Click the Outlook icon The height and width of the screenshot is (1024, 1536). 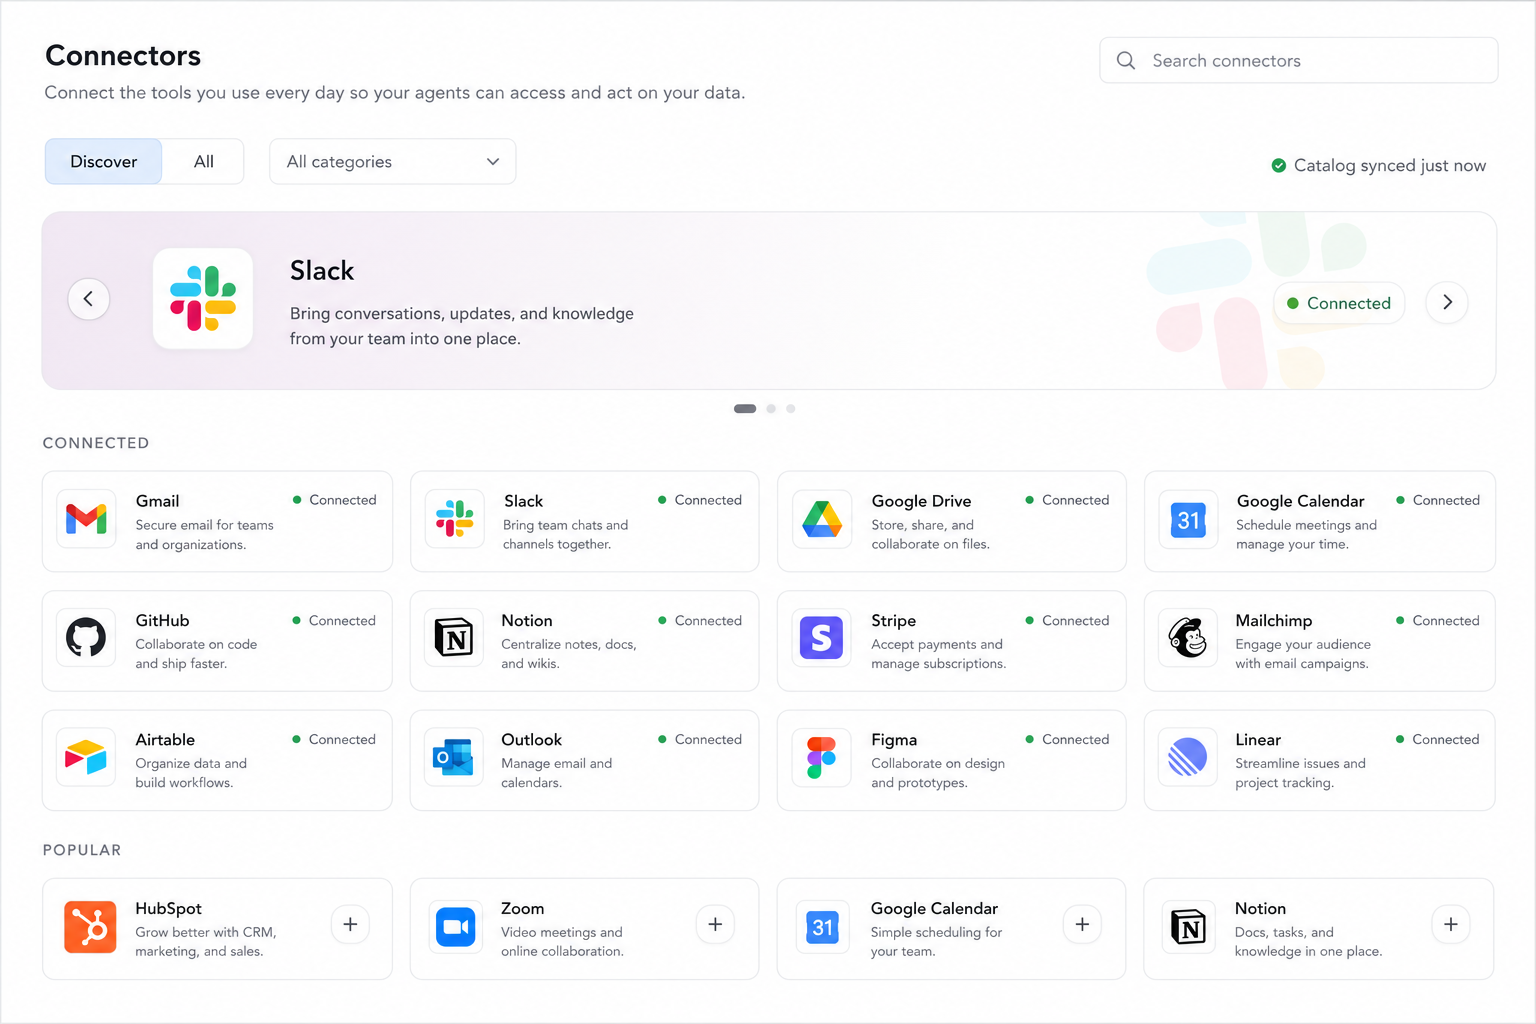[454, 757]
